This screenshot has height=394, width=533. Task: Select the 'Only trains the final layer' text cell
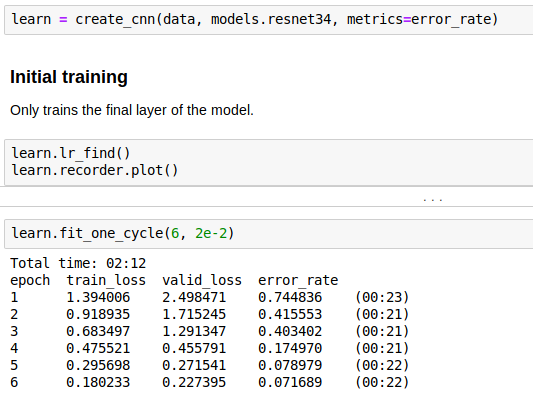click(x=132, y=110)
